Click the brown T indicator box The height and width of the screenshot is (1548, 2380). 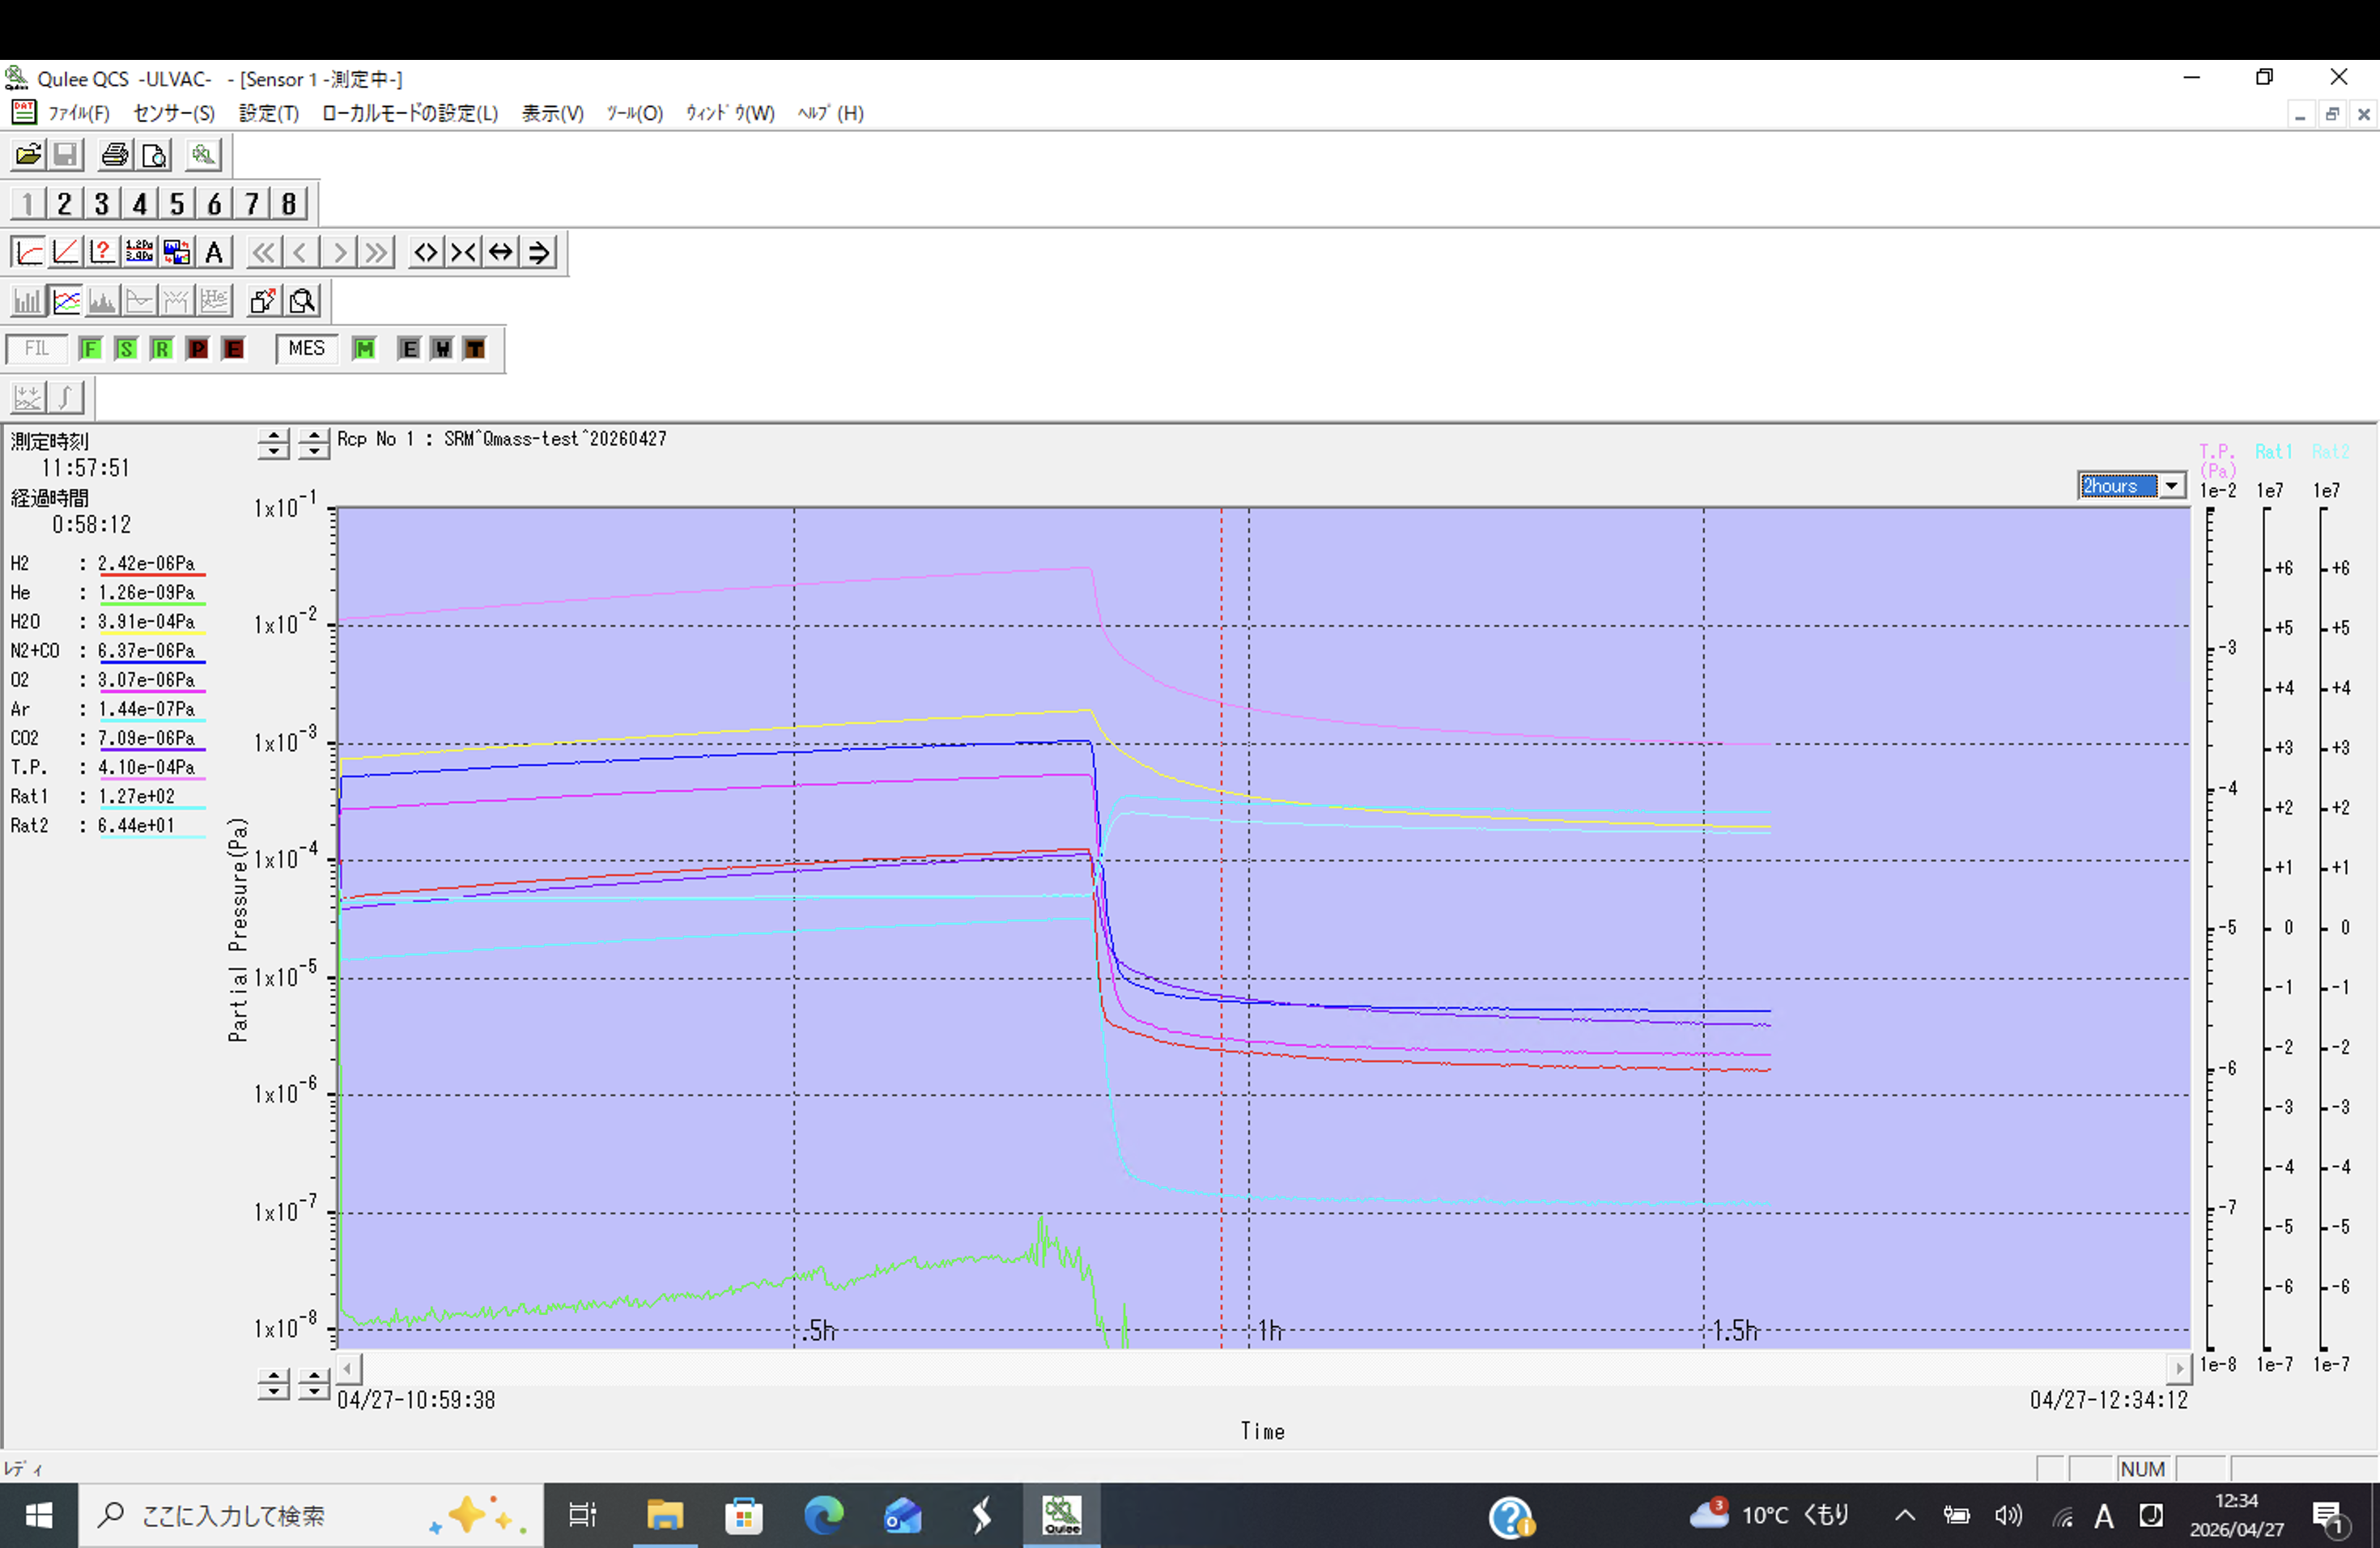pyautogui.click(x=475, y=349)
